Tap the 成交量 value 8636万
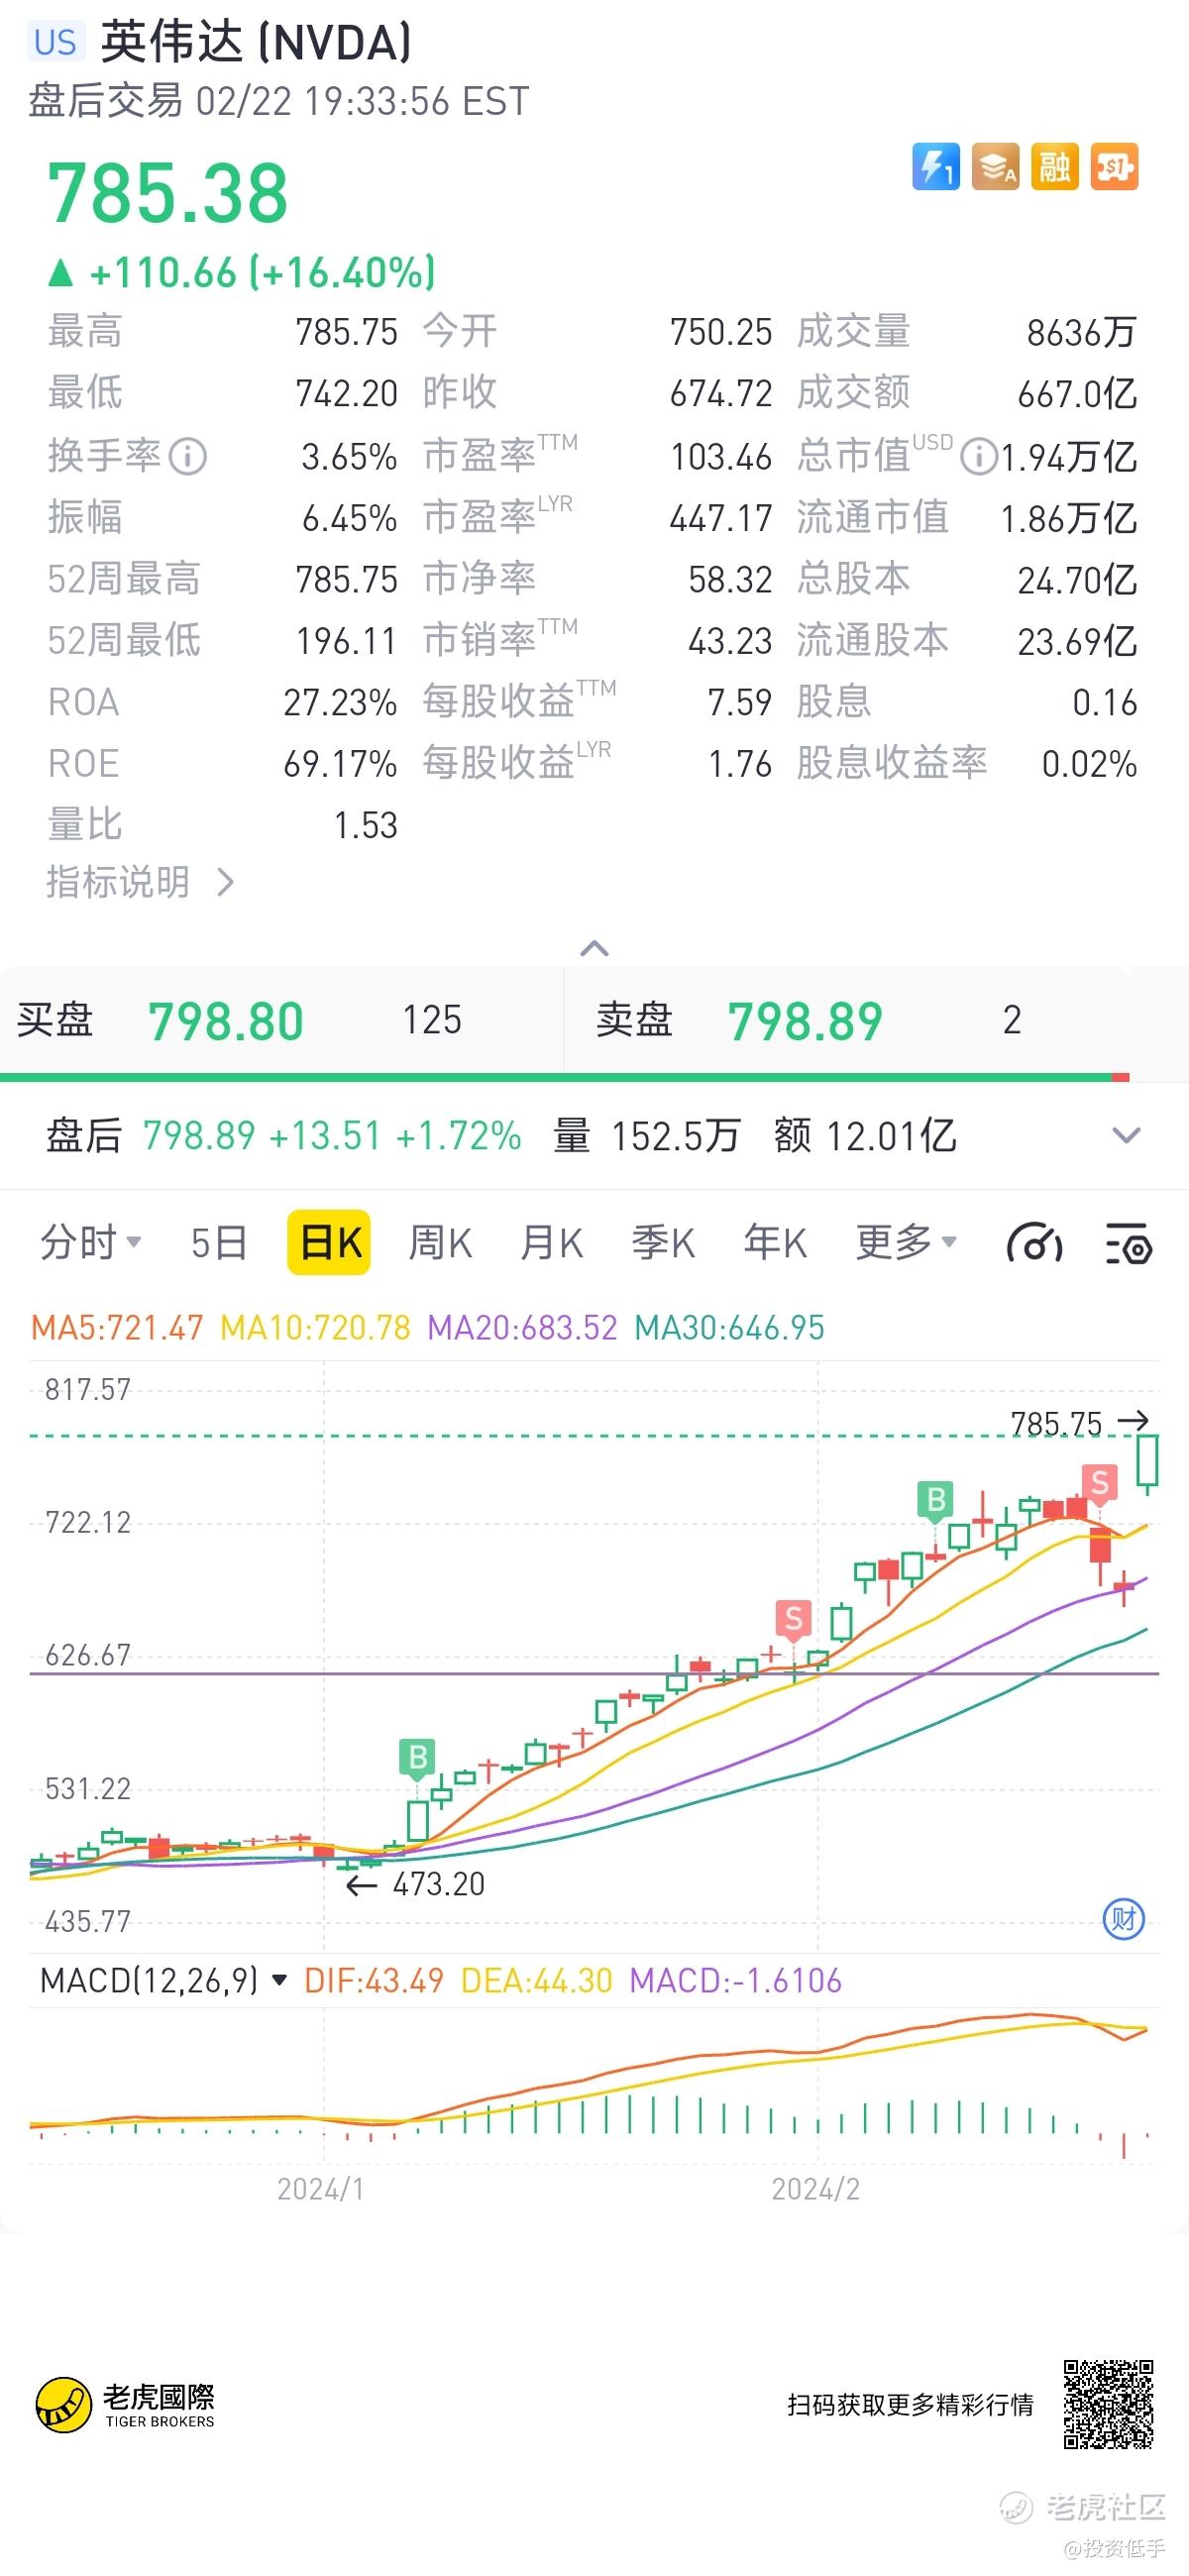The image size is (1189, 2576). [1082, 333]
